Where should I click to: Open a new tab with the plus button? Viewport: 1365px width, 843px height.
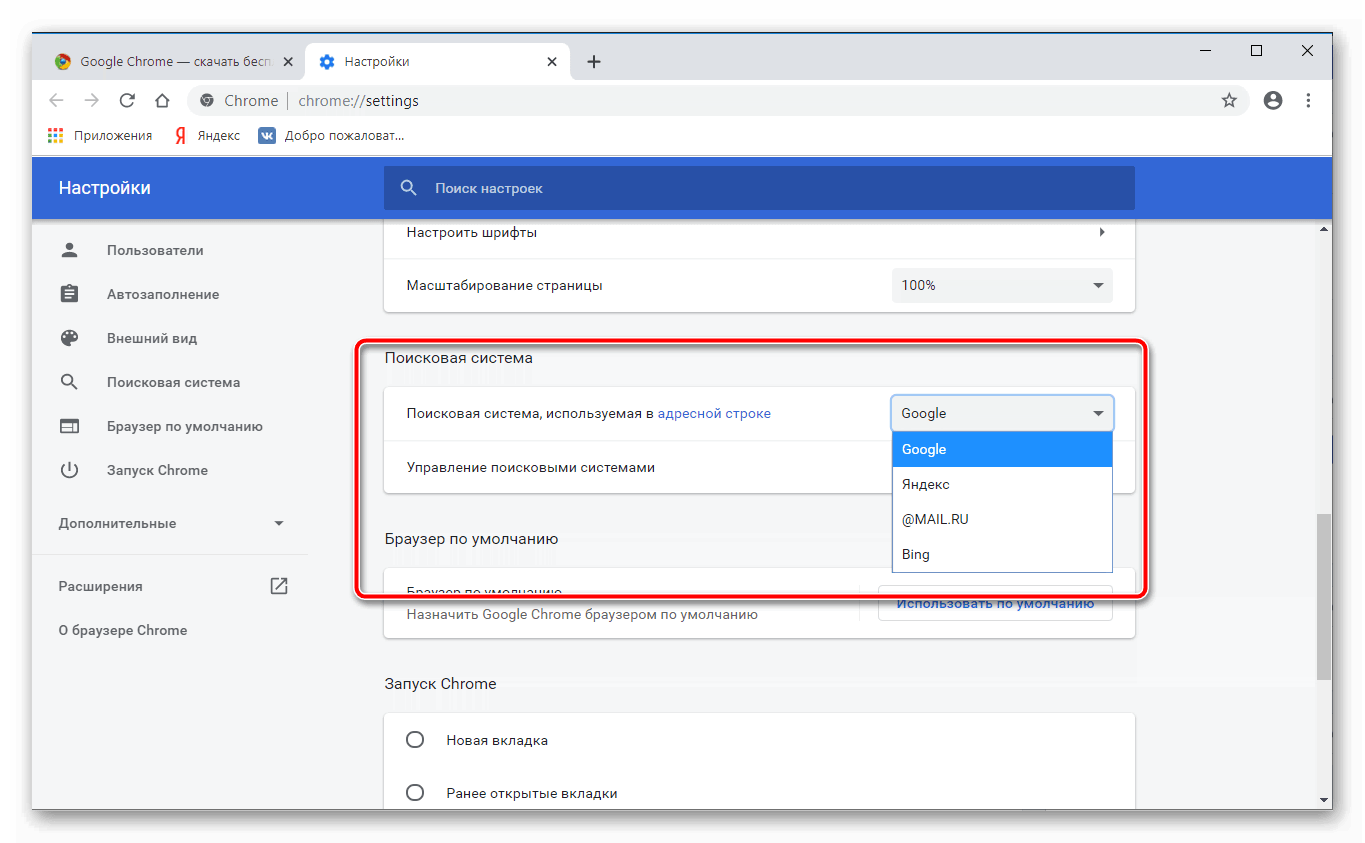coord(593,62)
